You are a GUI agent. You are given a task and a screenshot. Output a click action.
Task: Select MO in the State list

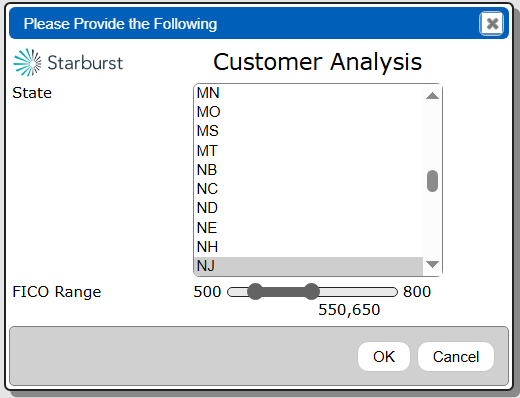pos(308,112)
